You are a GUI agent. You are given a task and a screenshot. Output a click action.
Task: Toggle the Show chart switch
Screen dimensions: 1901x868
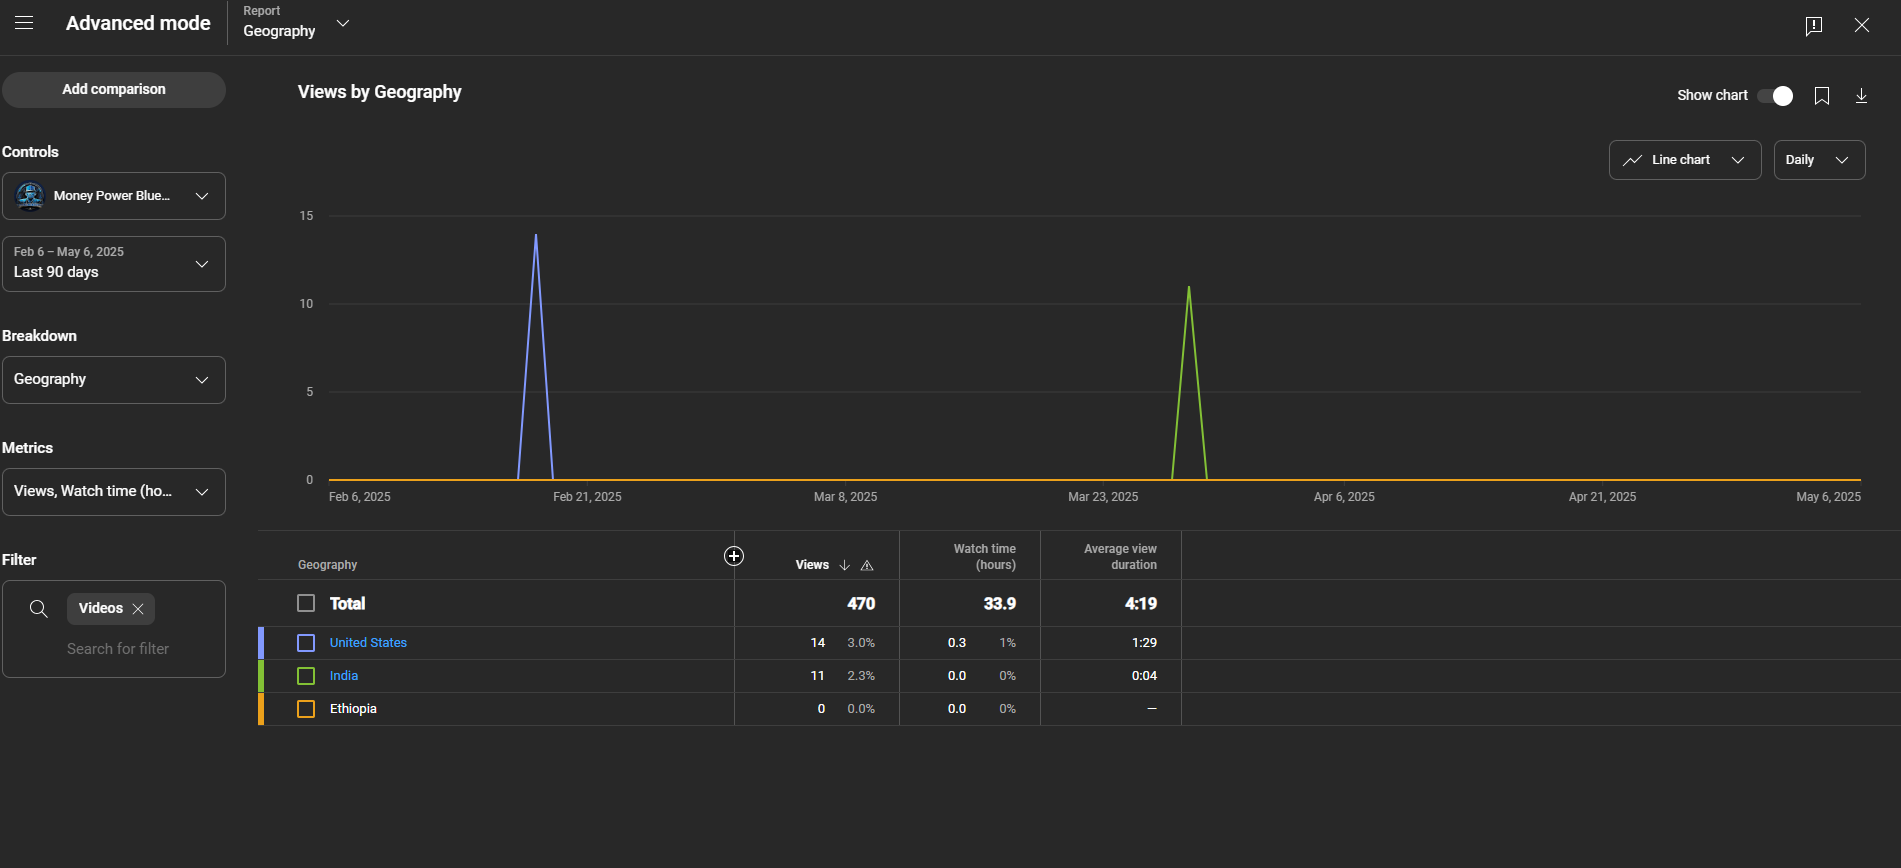(1776, 96)
